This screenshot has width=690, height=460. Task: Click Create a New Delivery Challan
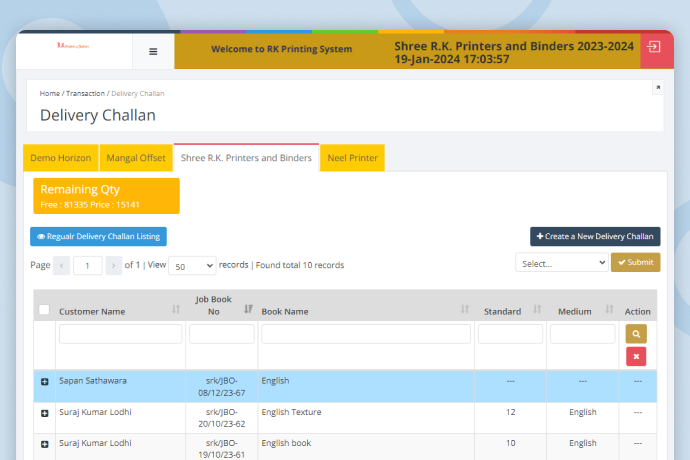click(595, 236)
